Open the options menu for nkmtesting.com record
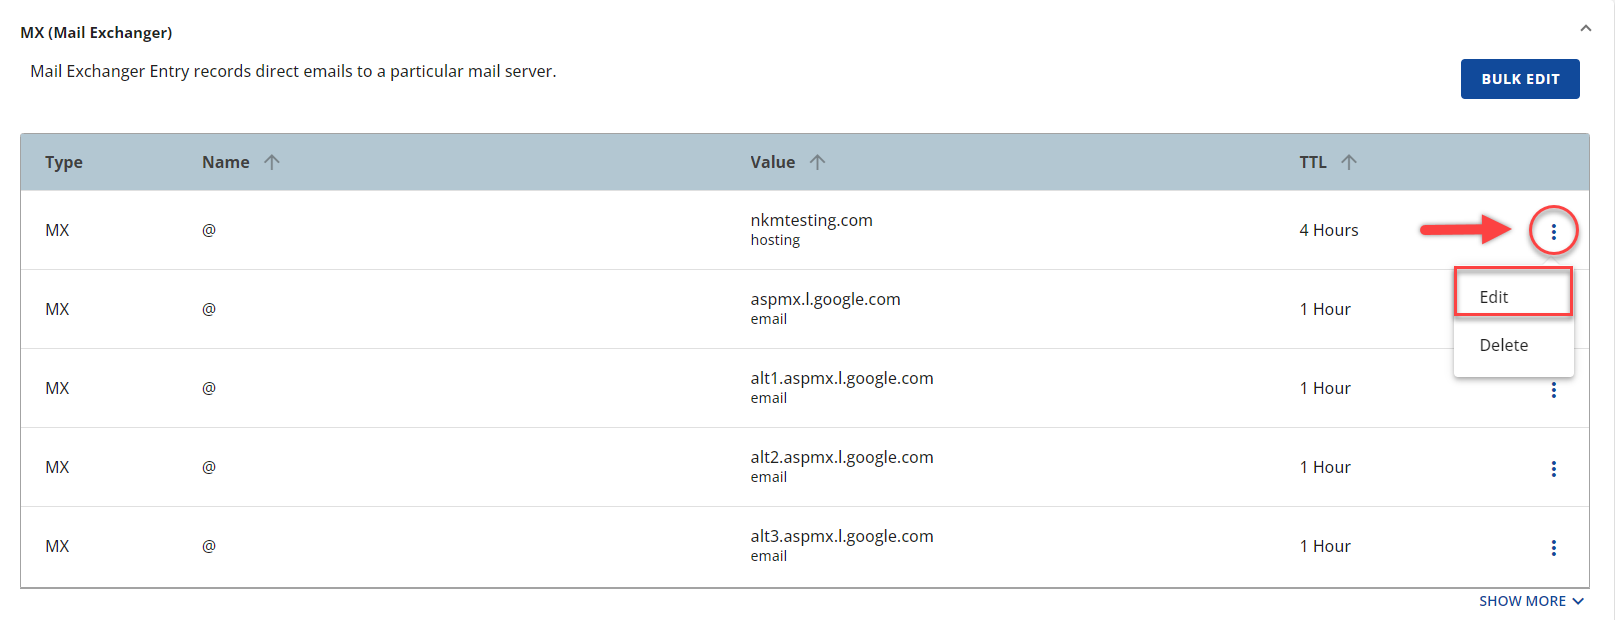The height and width of the screenshot is (620, 1615). (x=1553, y=232)
